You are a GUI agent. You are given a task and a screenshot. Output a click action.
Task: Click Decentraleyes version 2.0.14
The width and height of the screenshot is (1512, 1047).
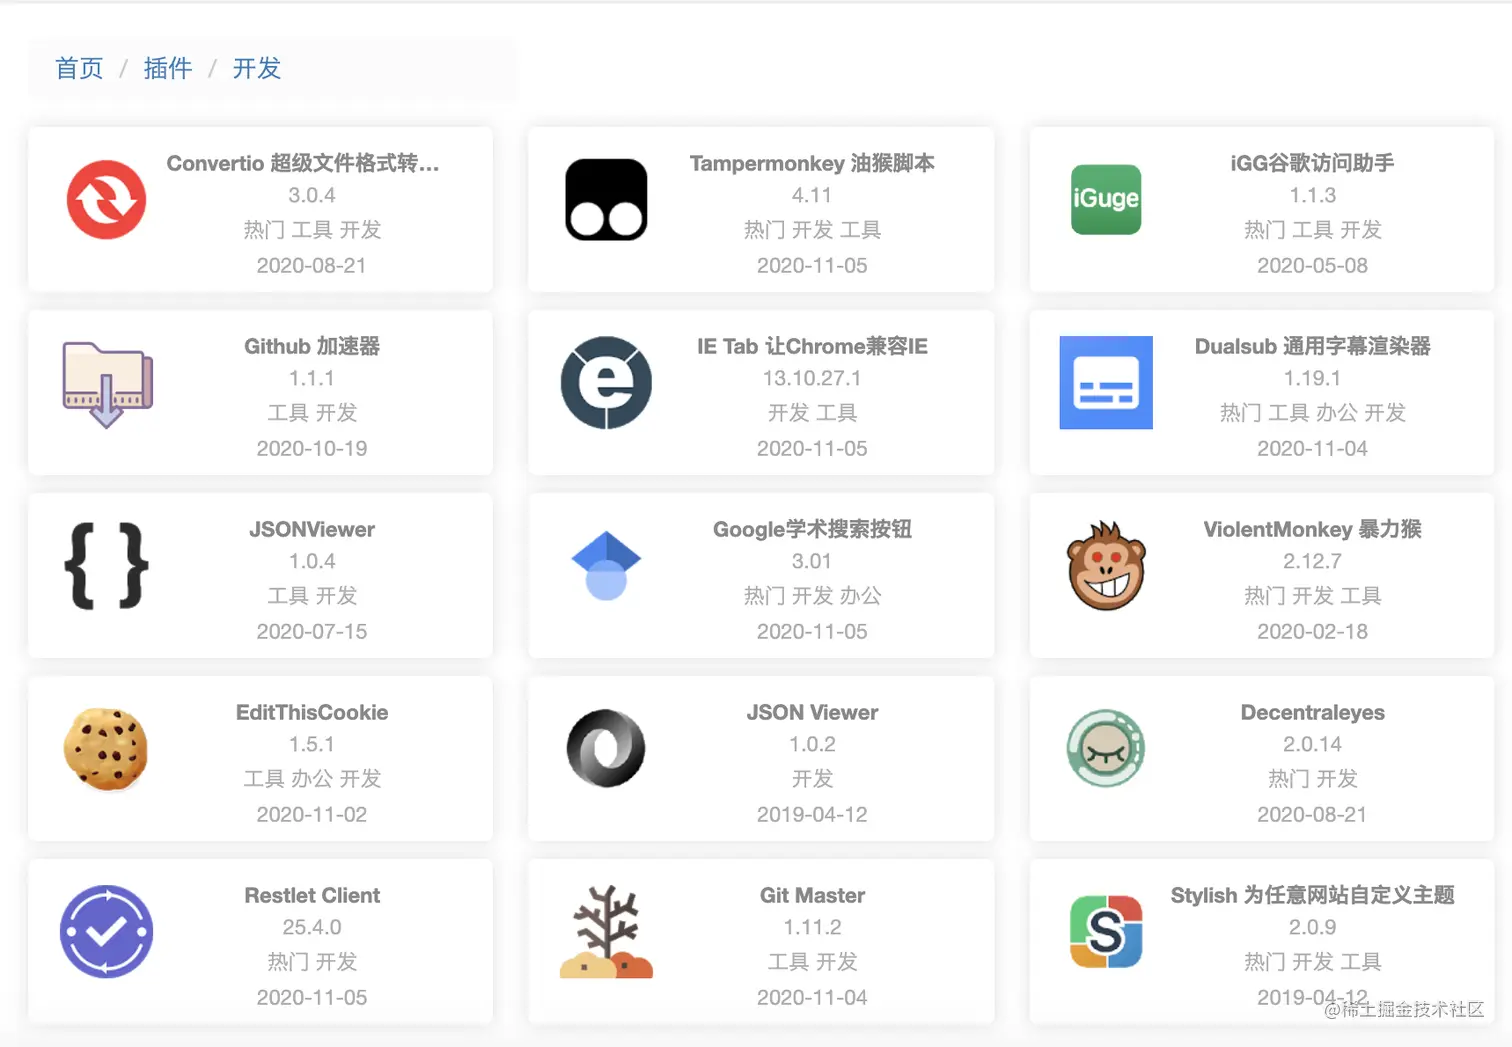pos(1312,744)
